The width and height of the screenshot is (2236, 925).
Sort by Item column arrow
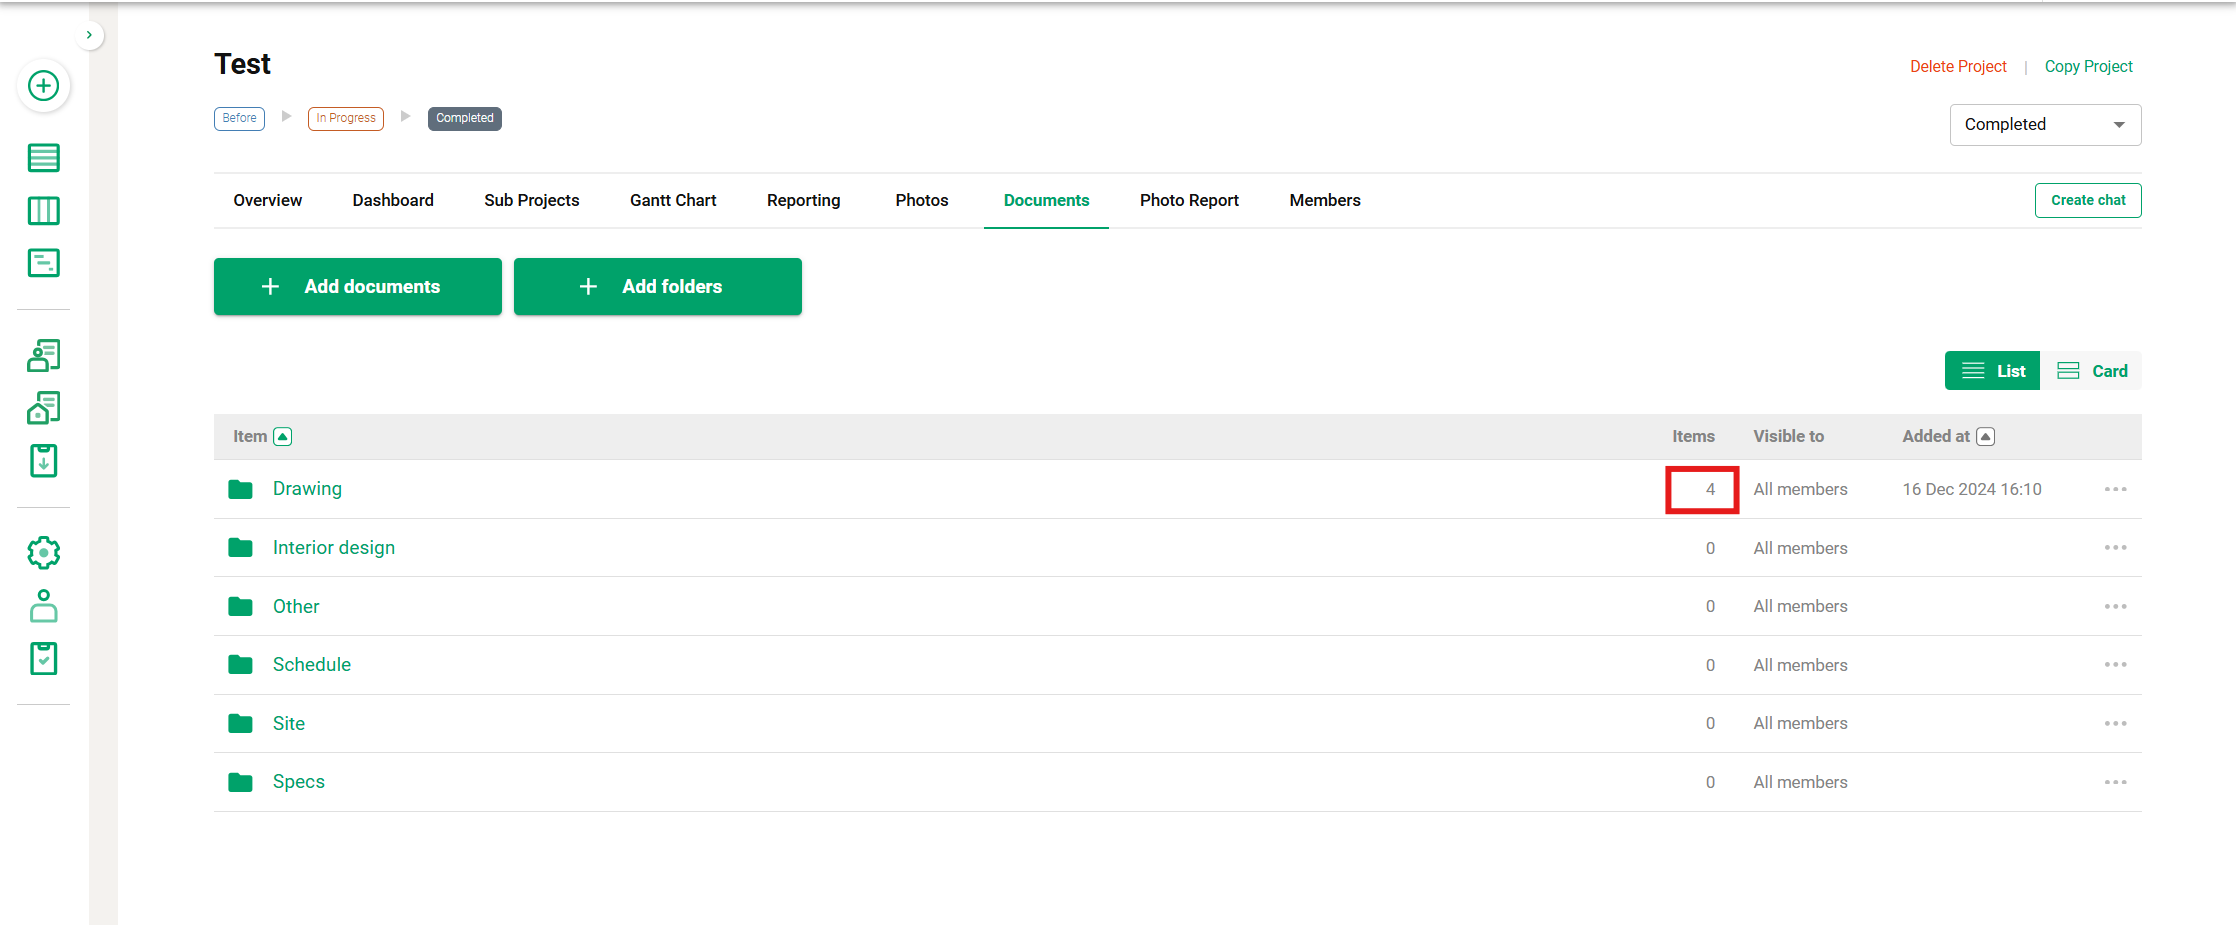tap(283, 437)
